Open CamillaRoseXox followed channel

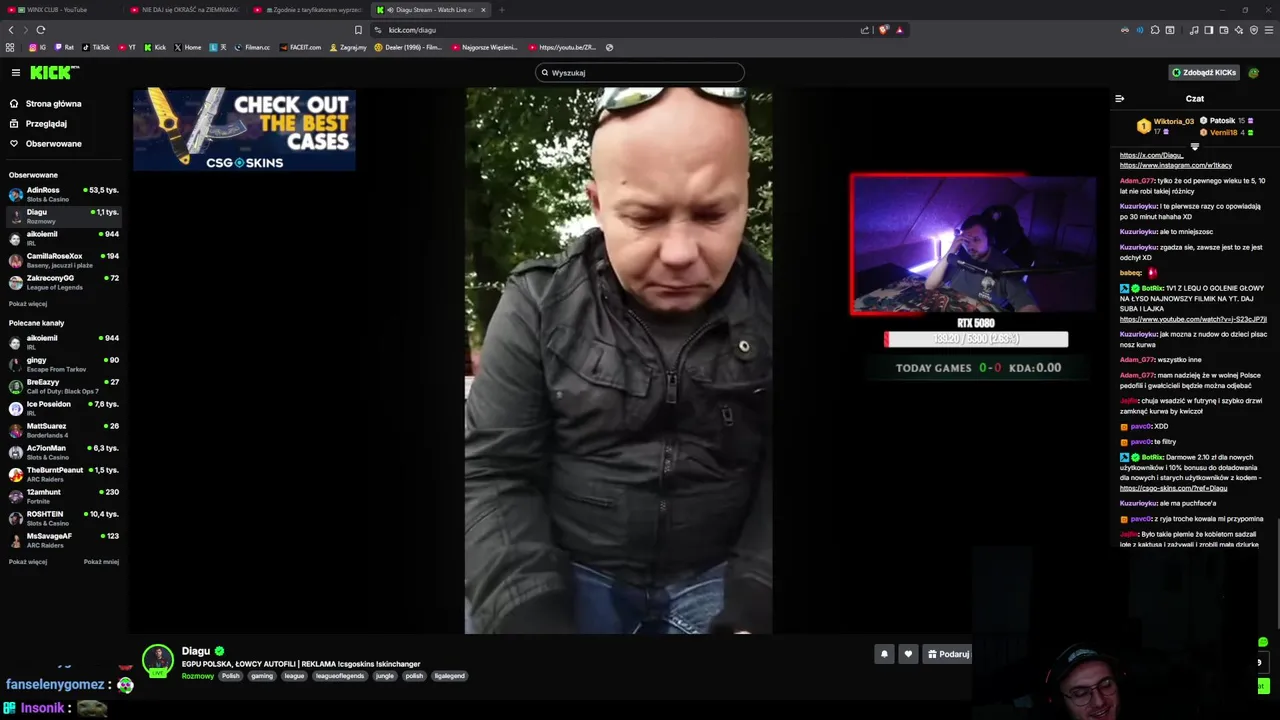63,259
